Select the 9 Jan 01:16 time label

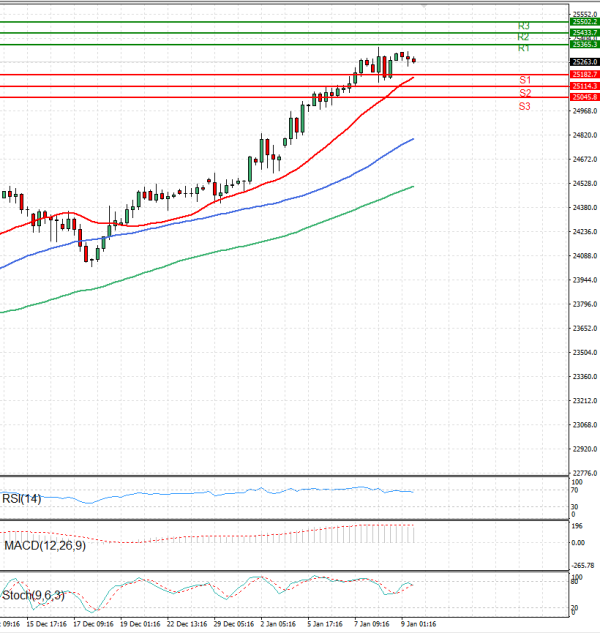coord(417,623)
